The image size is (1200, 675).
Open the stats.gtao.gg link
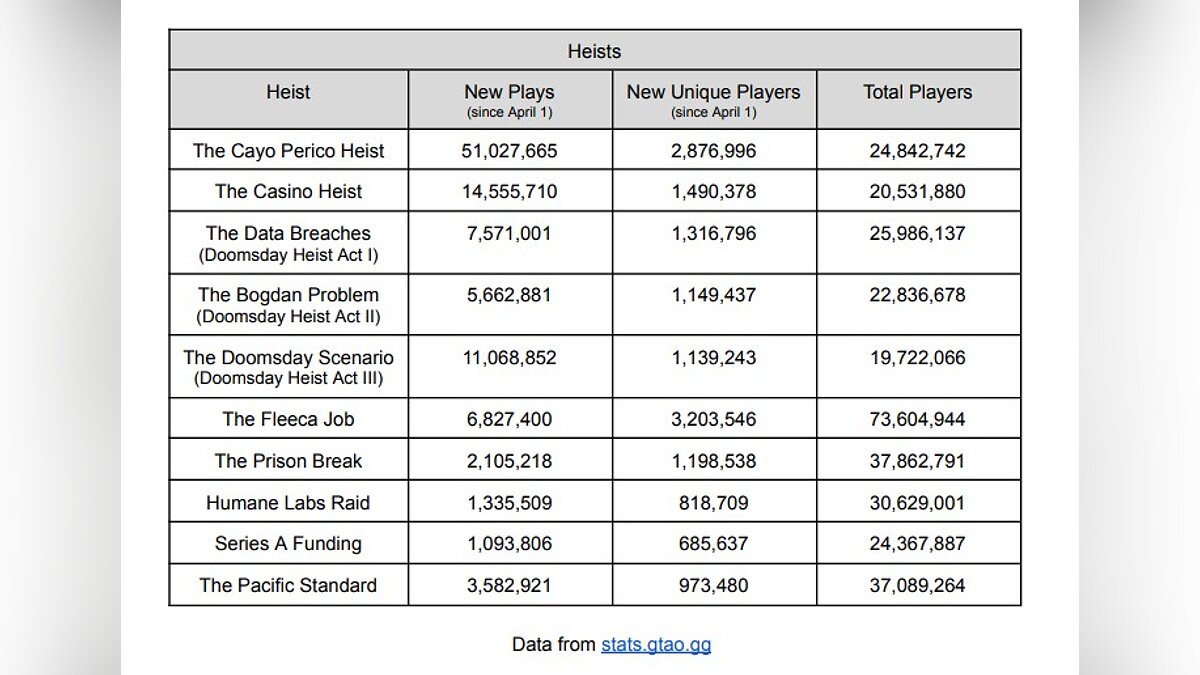click(656, 644)
